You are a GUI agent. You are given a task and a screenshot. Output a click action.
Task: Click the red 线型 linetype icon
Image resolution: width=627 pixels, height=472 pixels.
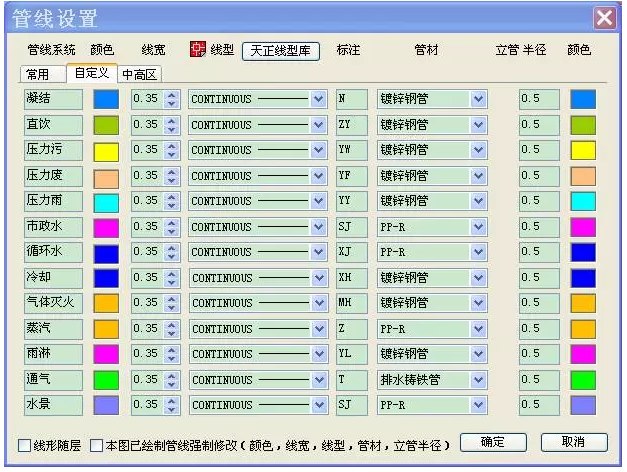pos(198,50)
